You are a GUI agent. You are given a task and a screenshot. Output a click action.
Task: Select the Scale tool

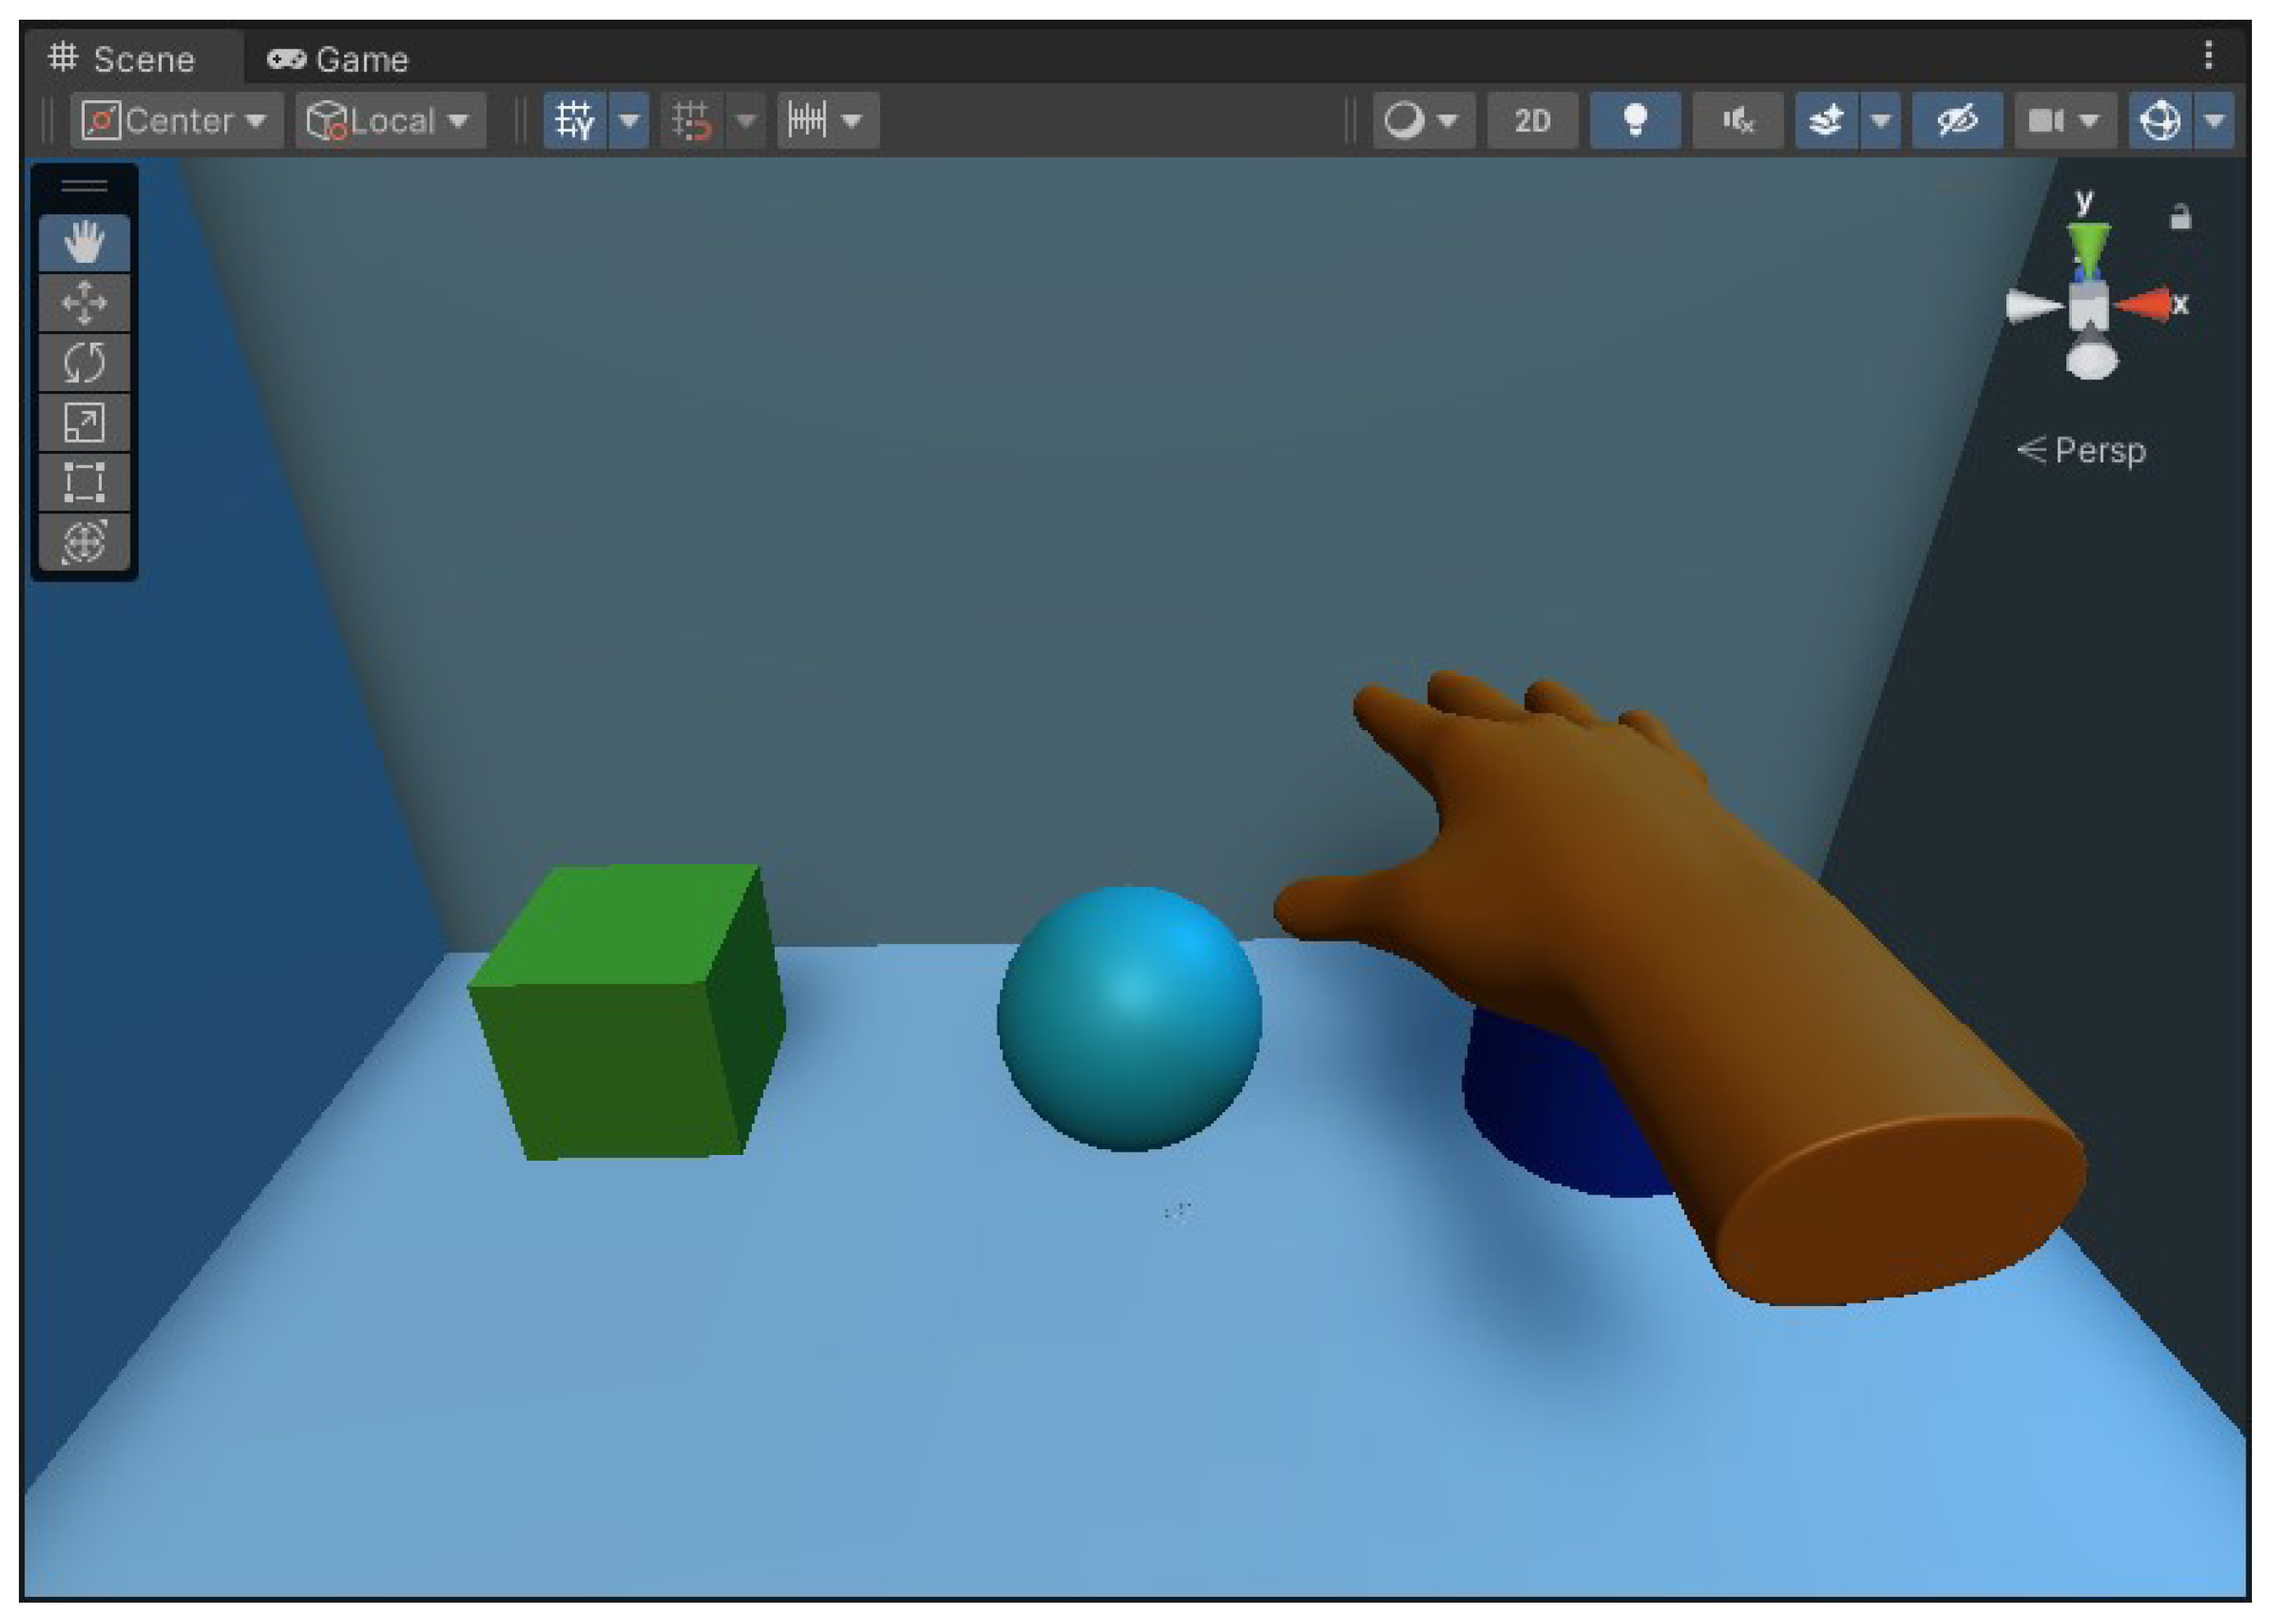point(84,422)
